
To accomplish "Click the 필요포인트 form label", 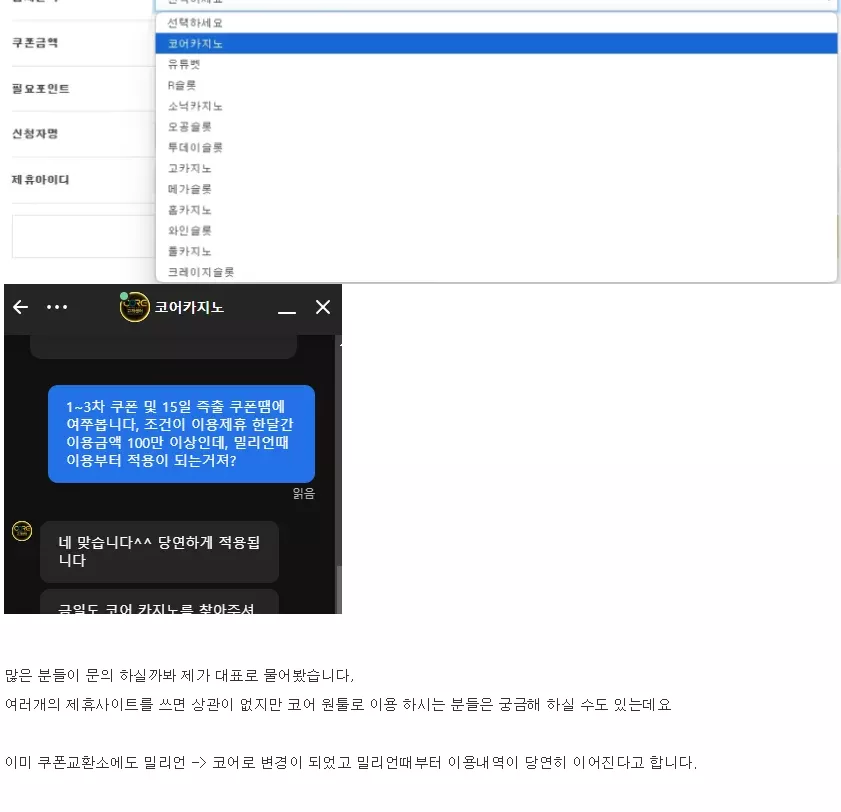I will [x=41, y=88].
